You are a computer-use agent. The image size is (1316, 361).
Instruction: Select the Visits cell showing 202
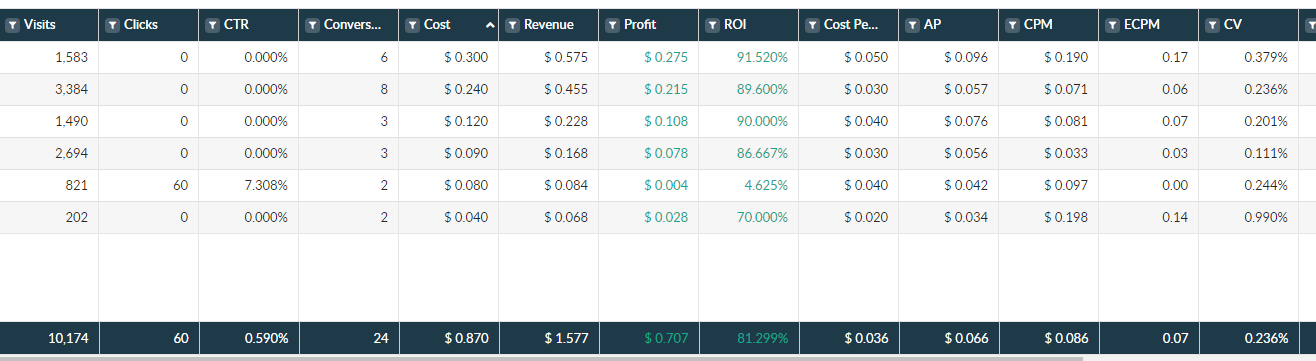pyautogui.click(x=77, y=218)
